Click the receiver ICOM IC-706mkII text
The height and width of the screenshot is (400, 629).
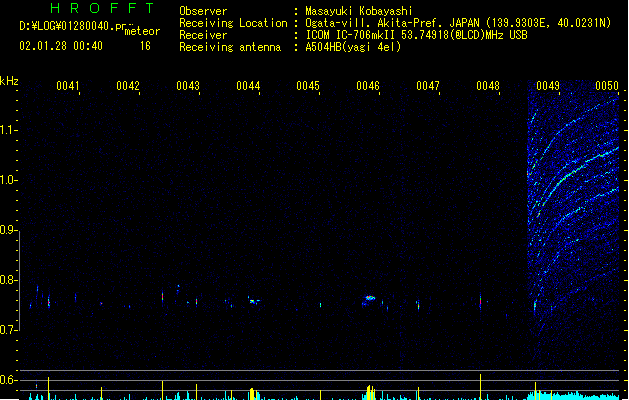click(351, 35)
